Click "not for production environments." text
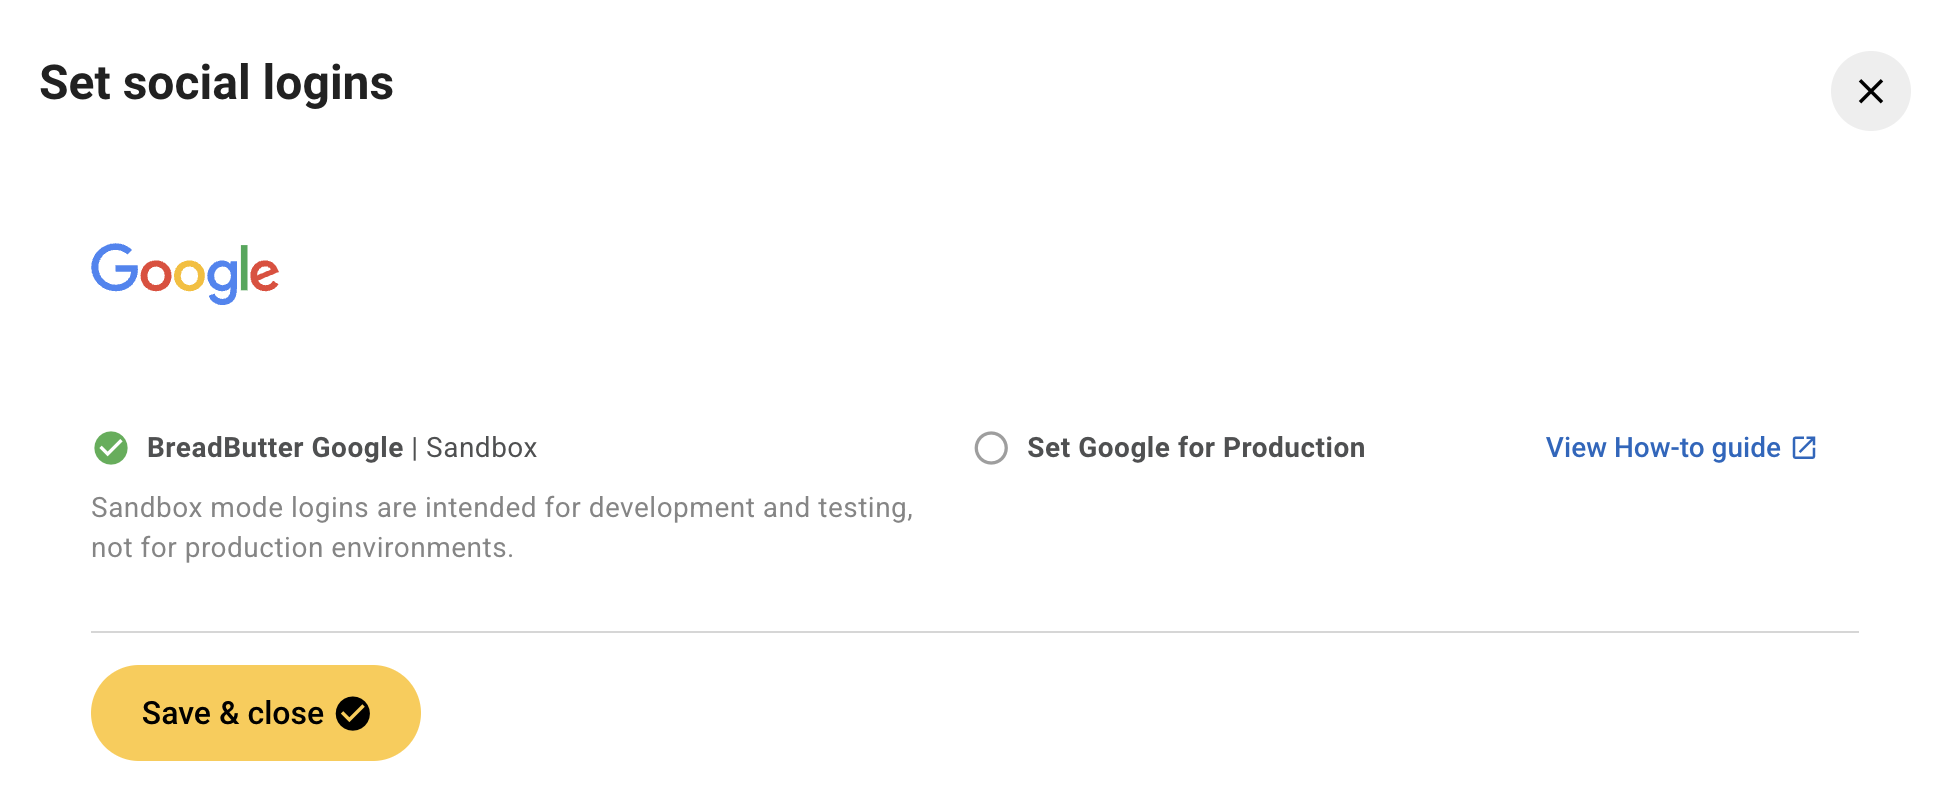The height and width of the screenshot is (794, 1950). [x=302, y=548]
